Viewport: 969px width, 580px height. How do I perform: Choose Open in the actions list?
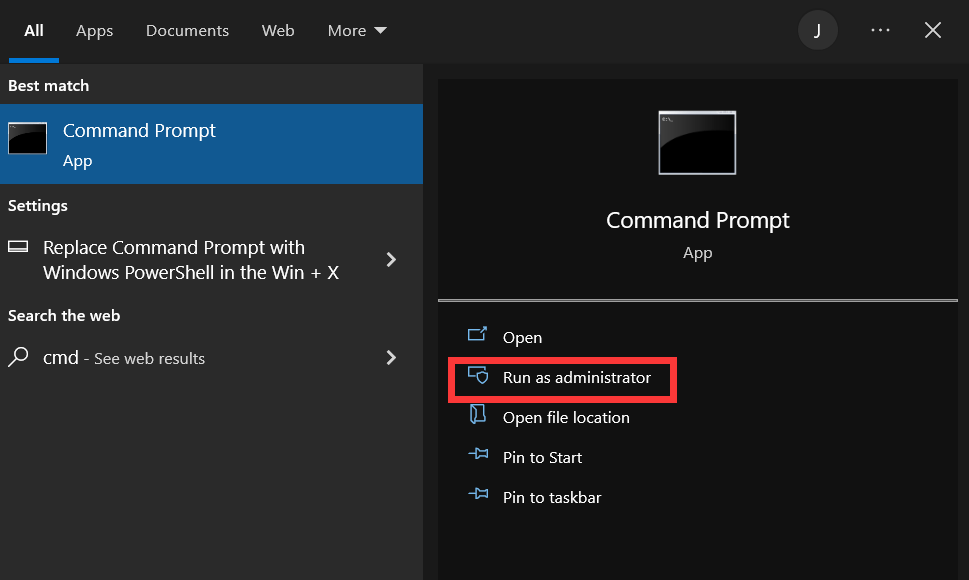[522, 337]
